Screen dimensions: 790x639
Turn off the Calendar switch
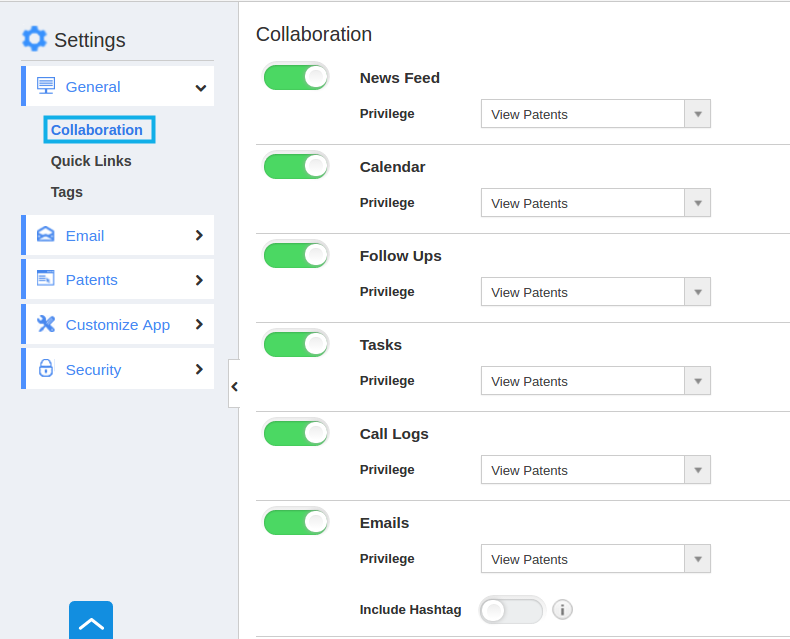(296, 166)
